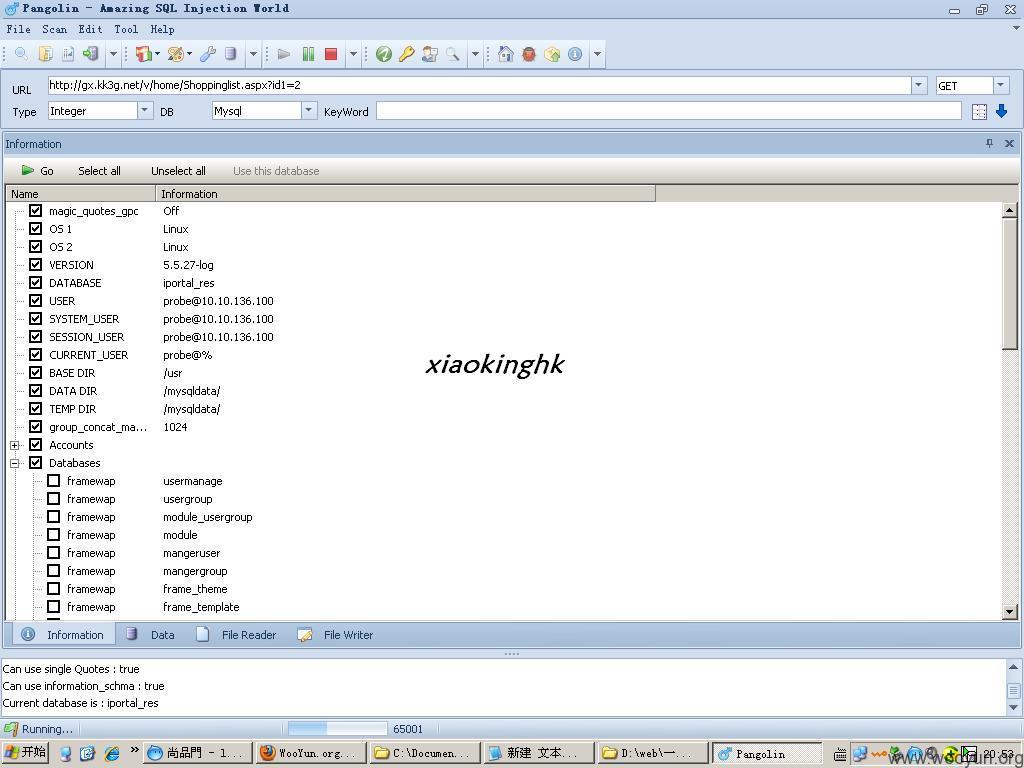1024x768 pixels.
Task: Click the paint palette theme icon
Action: (176, 54)
